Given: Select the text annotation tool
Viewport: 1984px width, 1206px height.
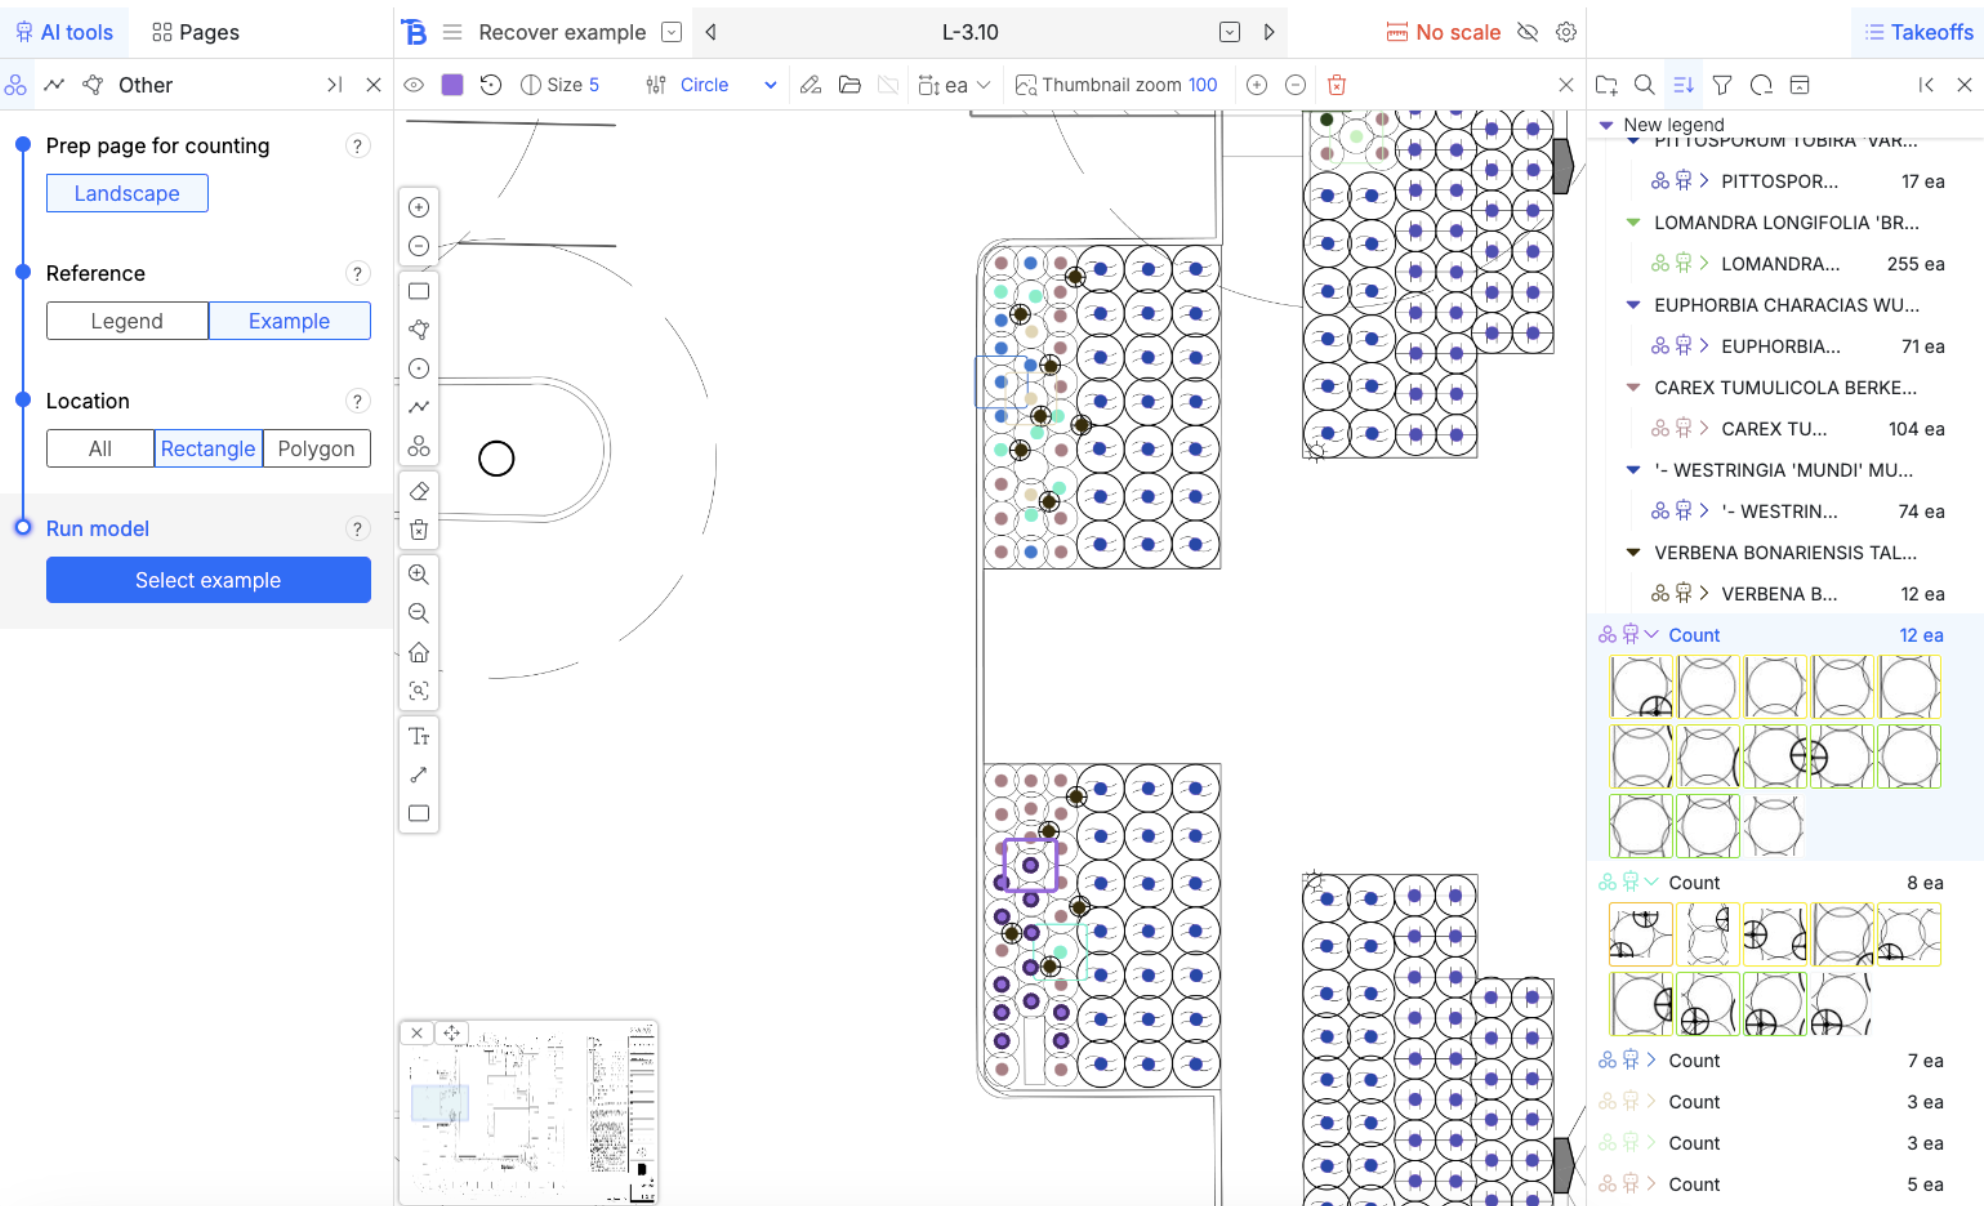Looking at the screenshot, I should pos(419,737).
